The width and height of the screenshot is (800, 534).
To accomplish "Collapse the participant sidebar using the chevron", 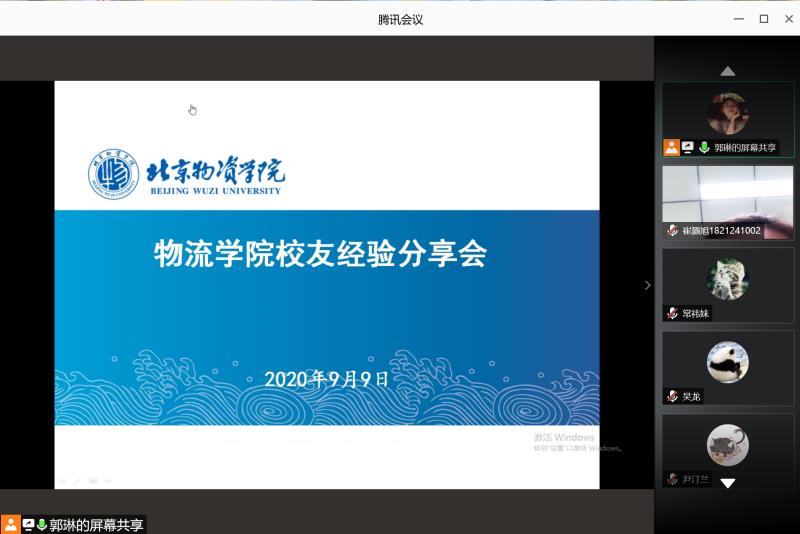I will (647, 285).
